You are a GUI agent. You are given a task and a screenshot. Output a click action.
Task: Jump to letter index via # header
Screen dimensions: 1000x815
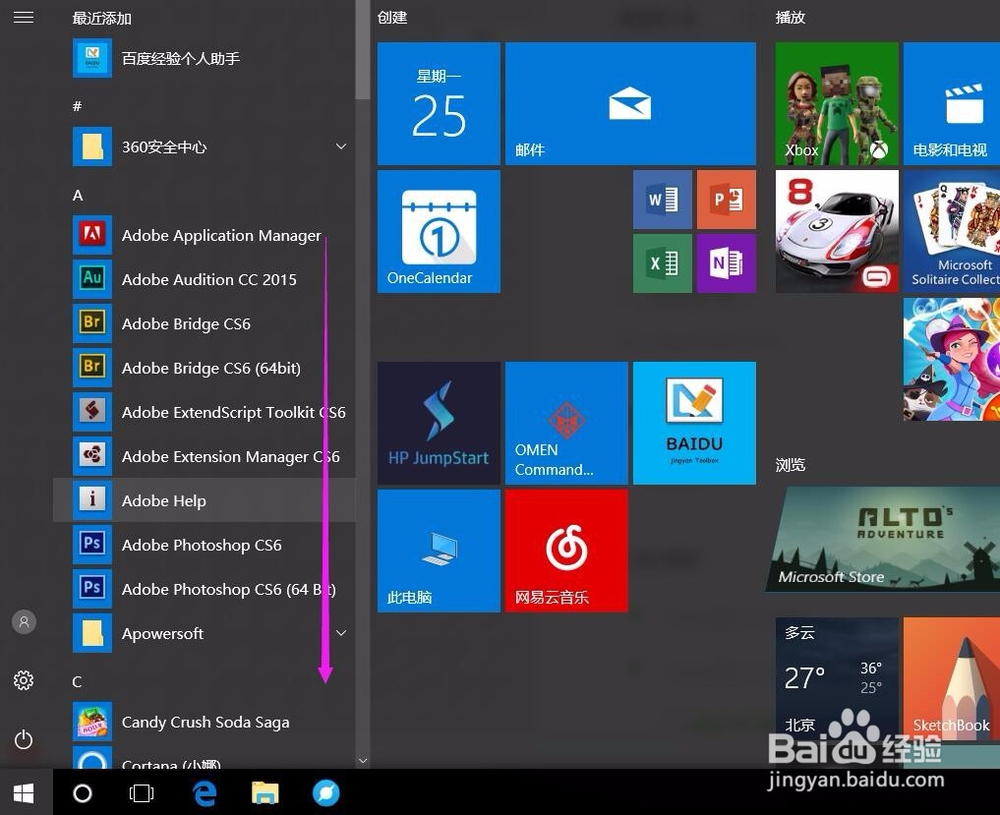click(77, 106)
